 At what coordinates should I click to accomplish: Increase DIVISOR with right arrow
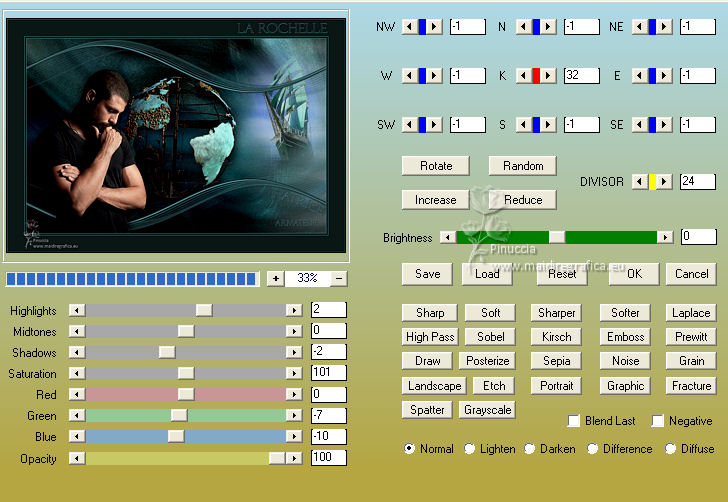point(664,182)
